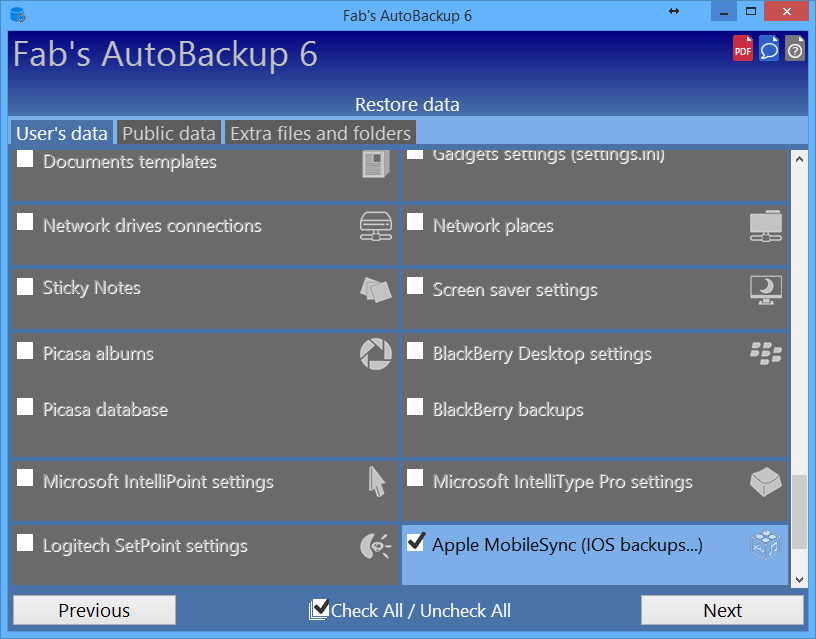This screenshot has height=639, width=816.
Task: Enable Logitech SetPoint settings checkbox
Action: pyautogui.click(x=25, y=543)
